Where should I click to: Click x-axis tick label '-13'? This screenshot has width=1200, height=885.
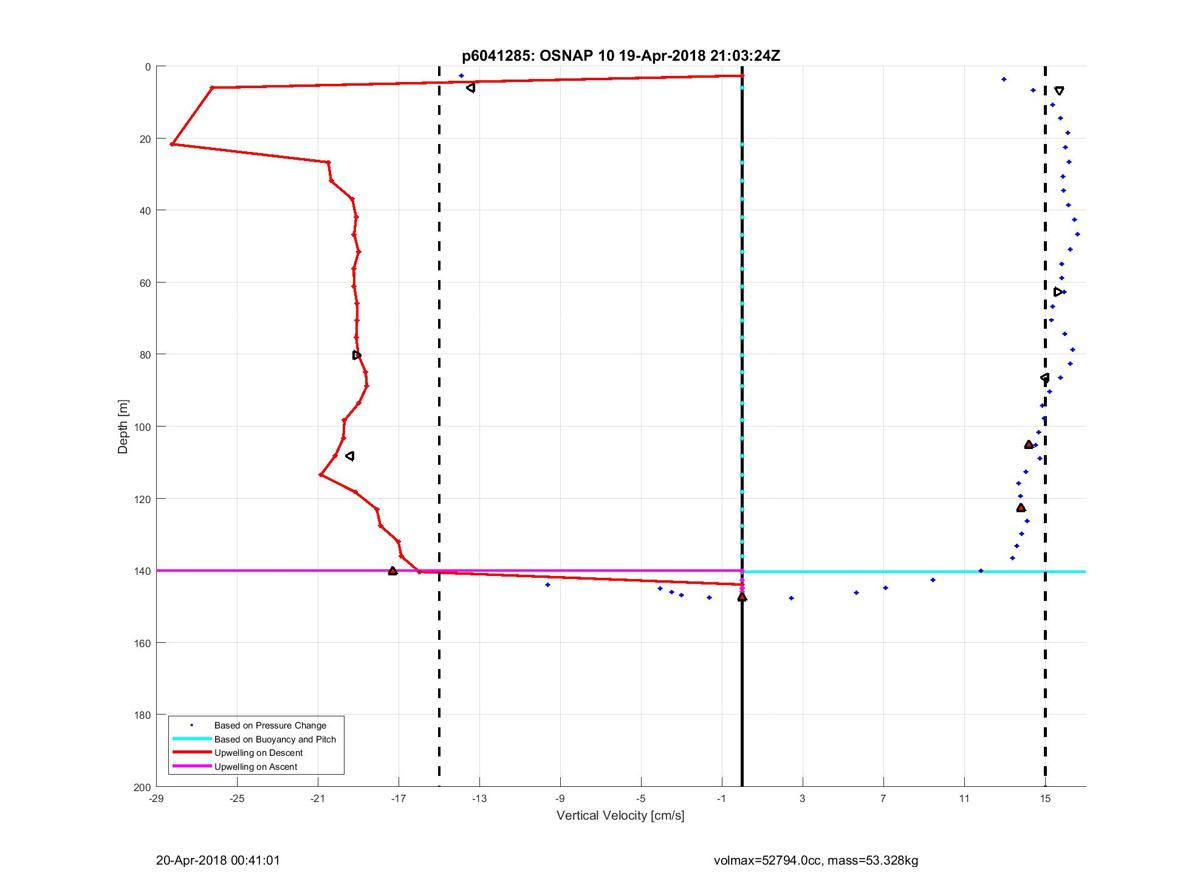point(479,799)
